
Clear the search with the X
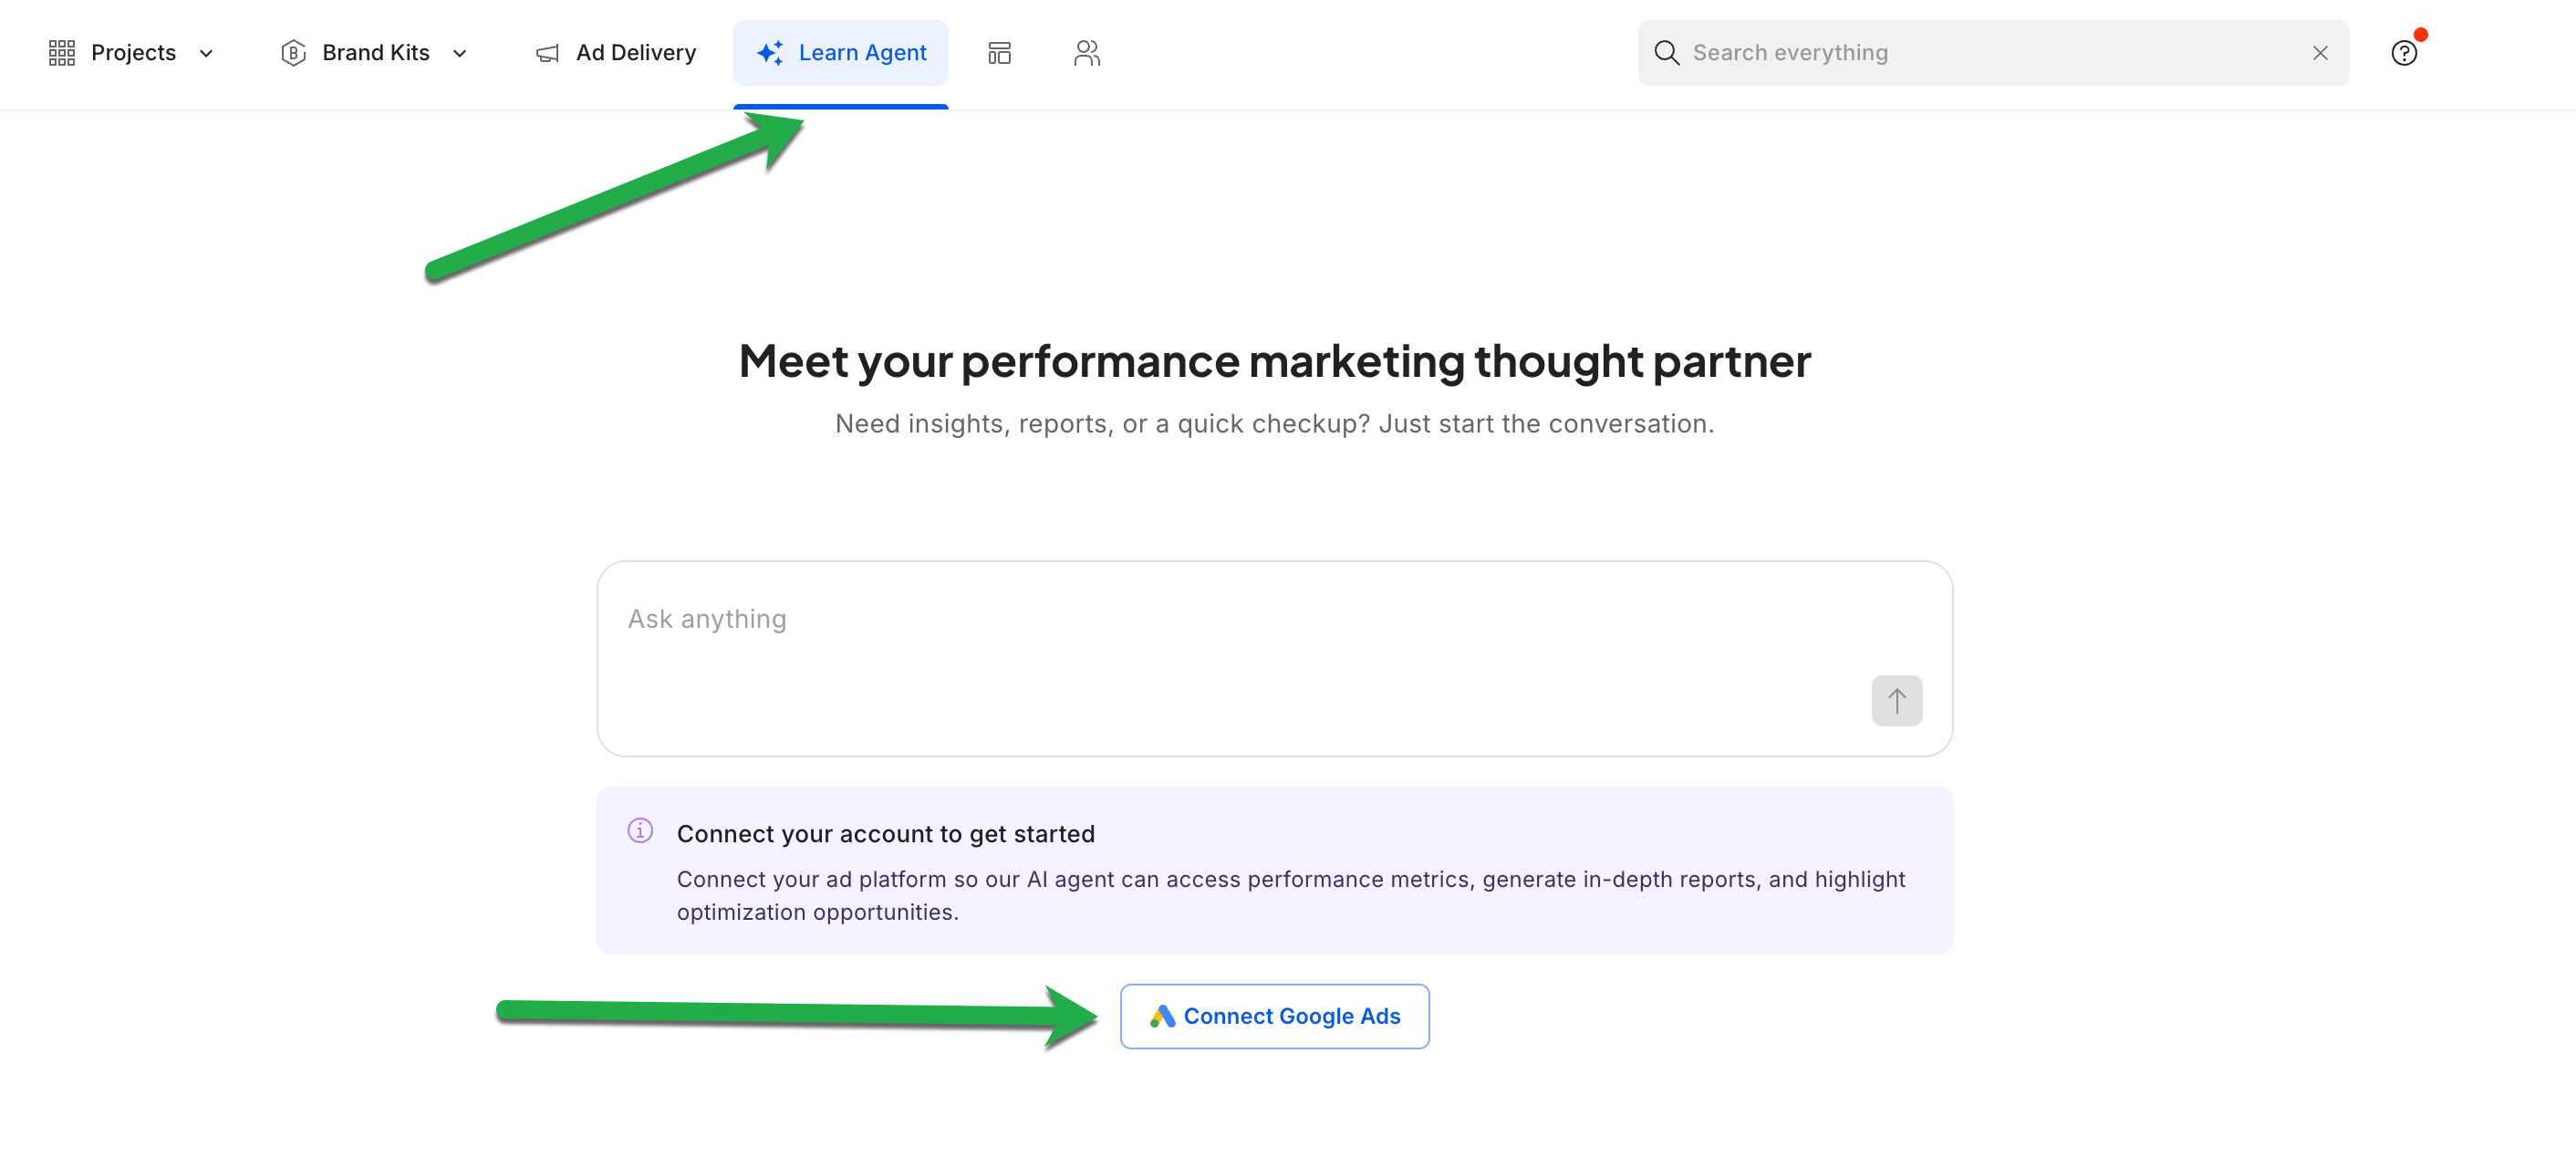2320,53
